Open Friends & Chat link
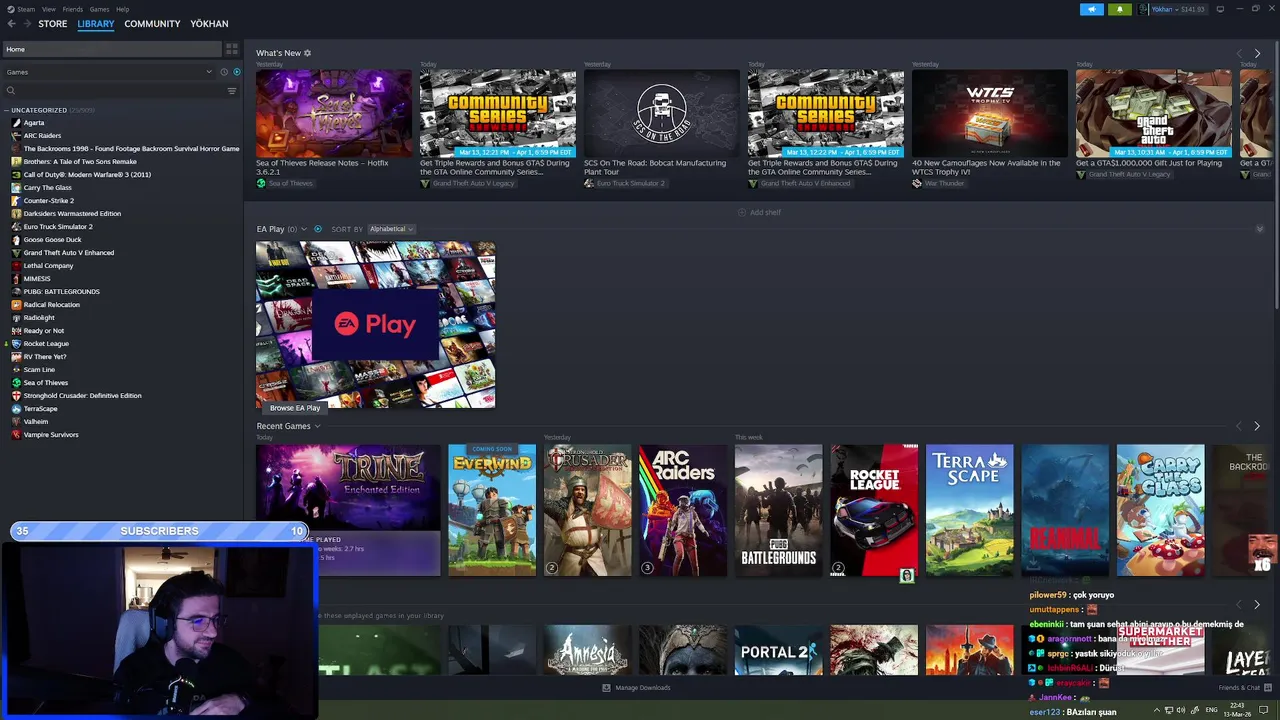The width and height of the screenshot is (1280, 720). point(1239,688)
